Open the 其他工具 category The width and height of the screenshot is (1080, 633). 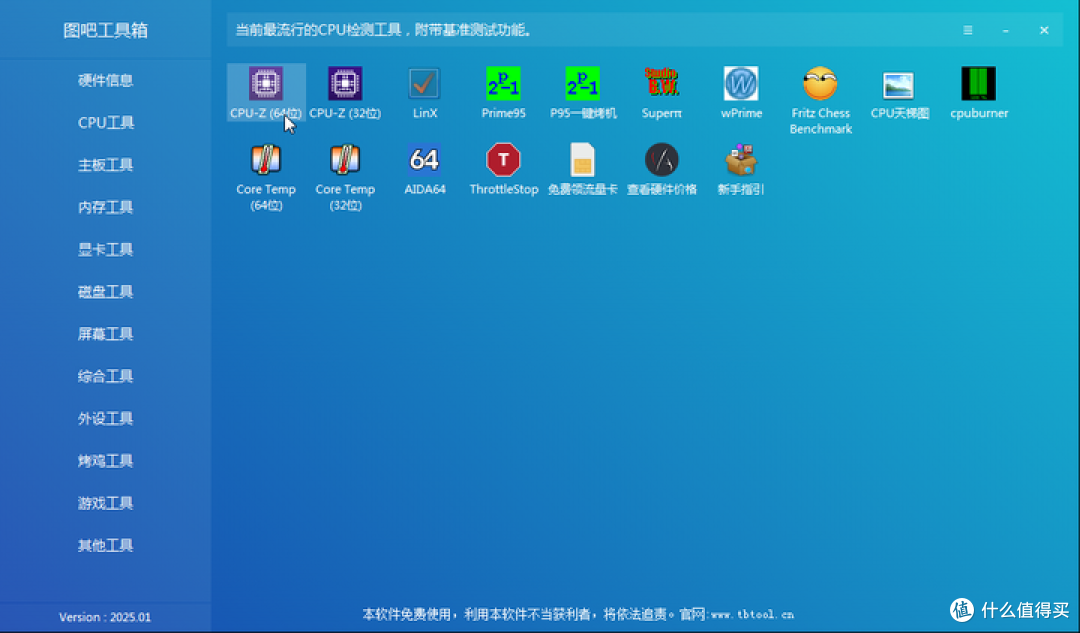tap(105, 546)
